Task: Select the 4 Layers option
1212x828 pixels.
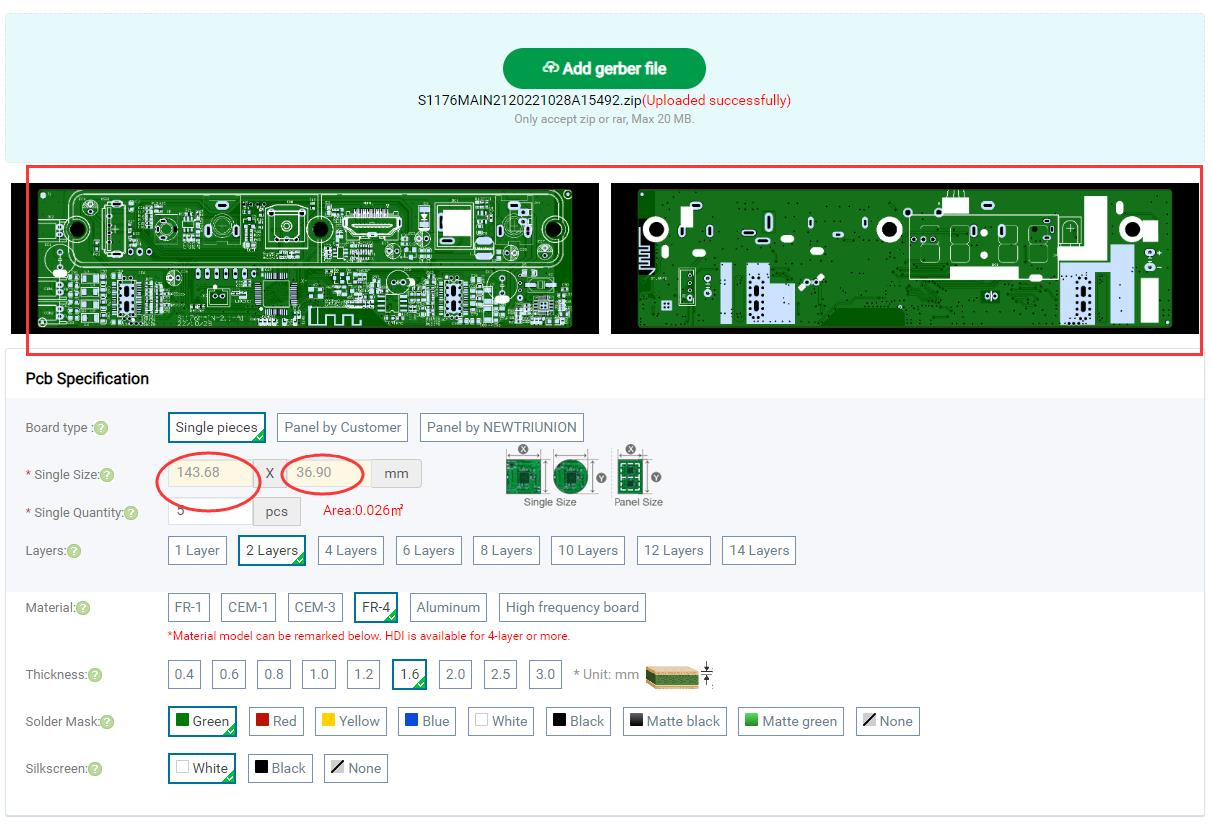Action: [350, 550]
